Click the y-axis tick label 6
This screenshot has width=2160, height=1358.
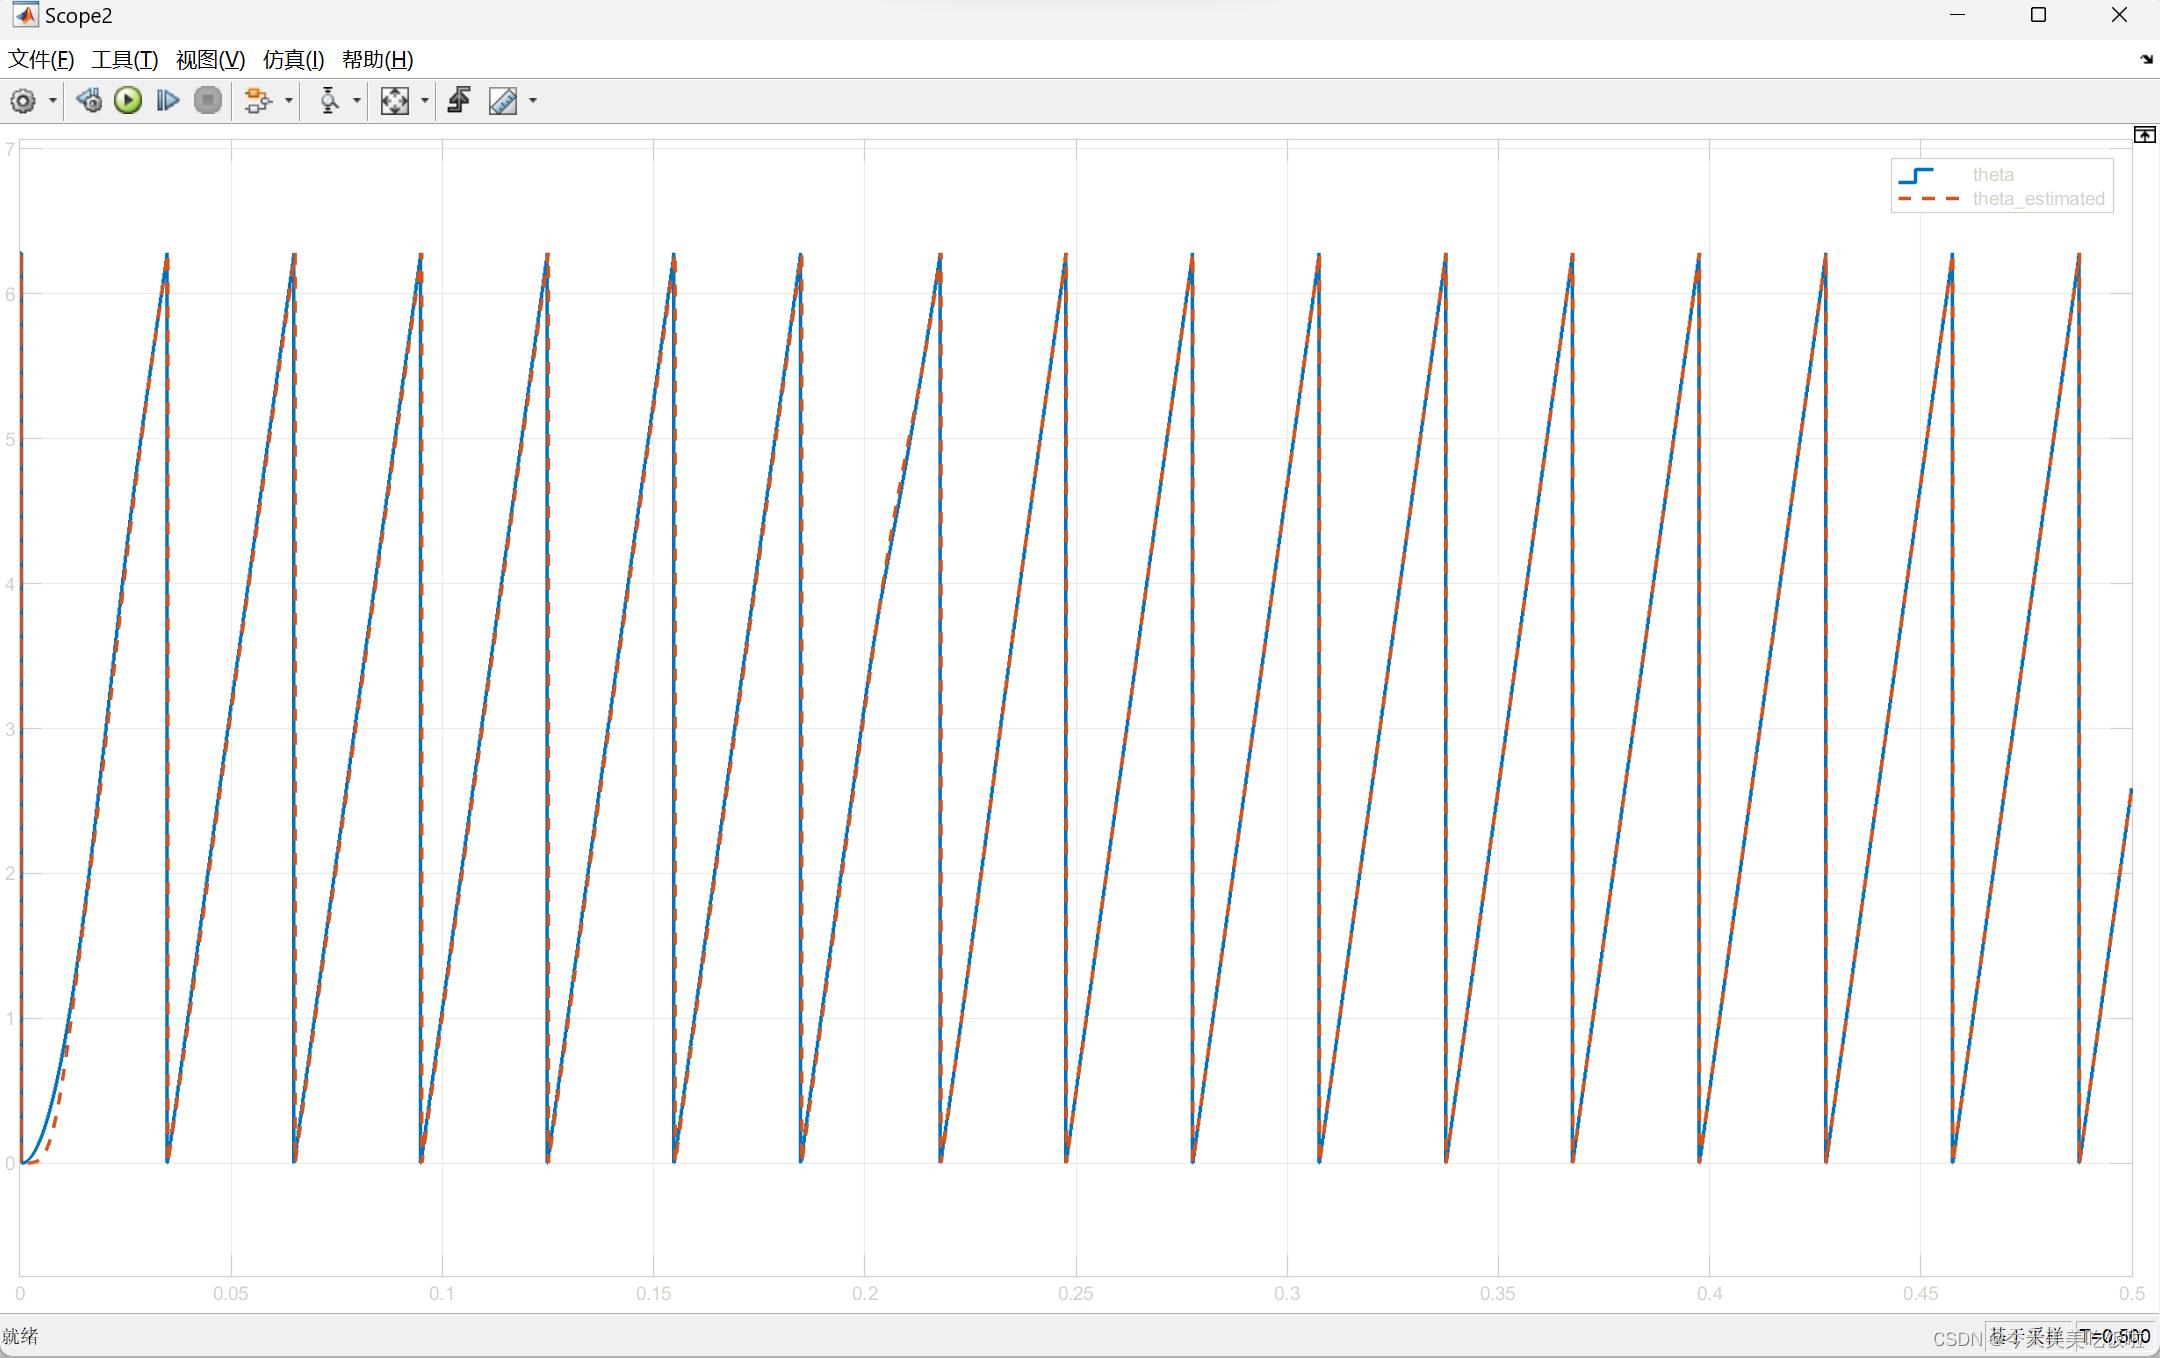10,294
